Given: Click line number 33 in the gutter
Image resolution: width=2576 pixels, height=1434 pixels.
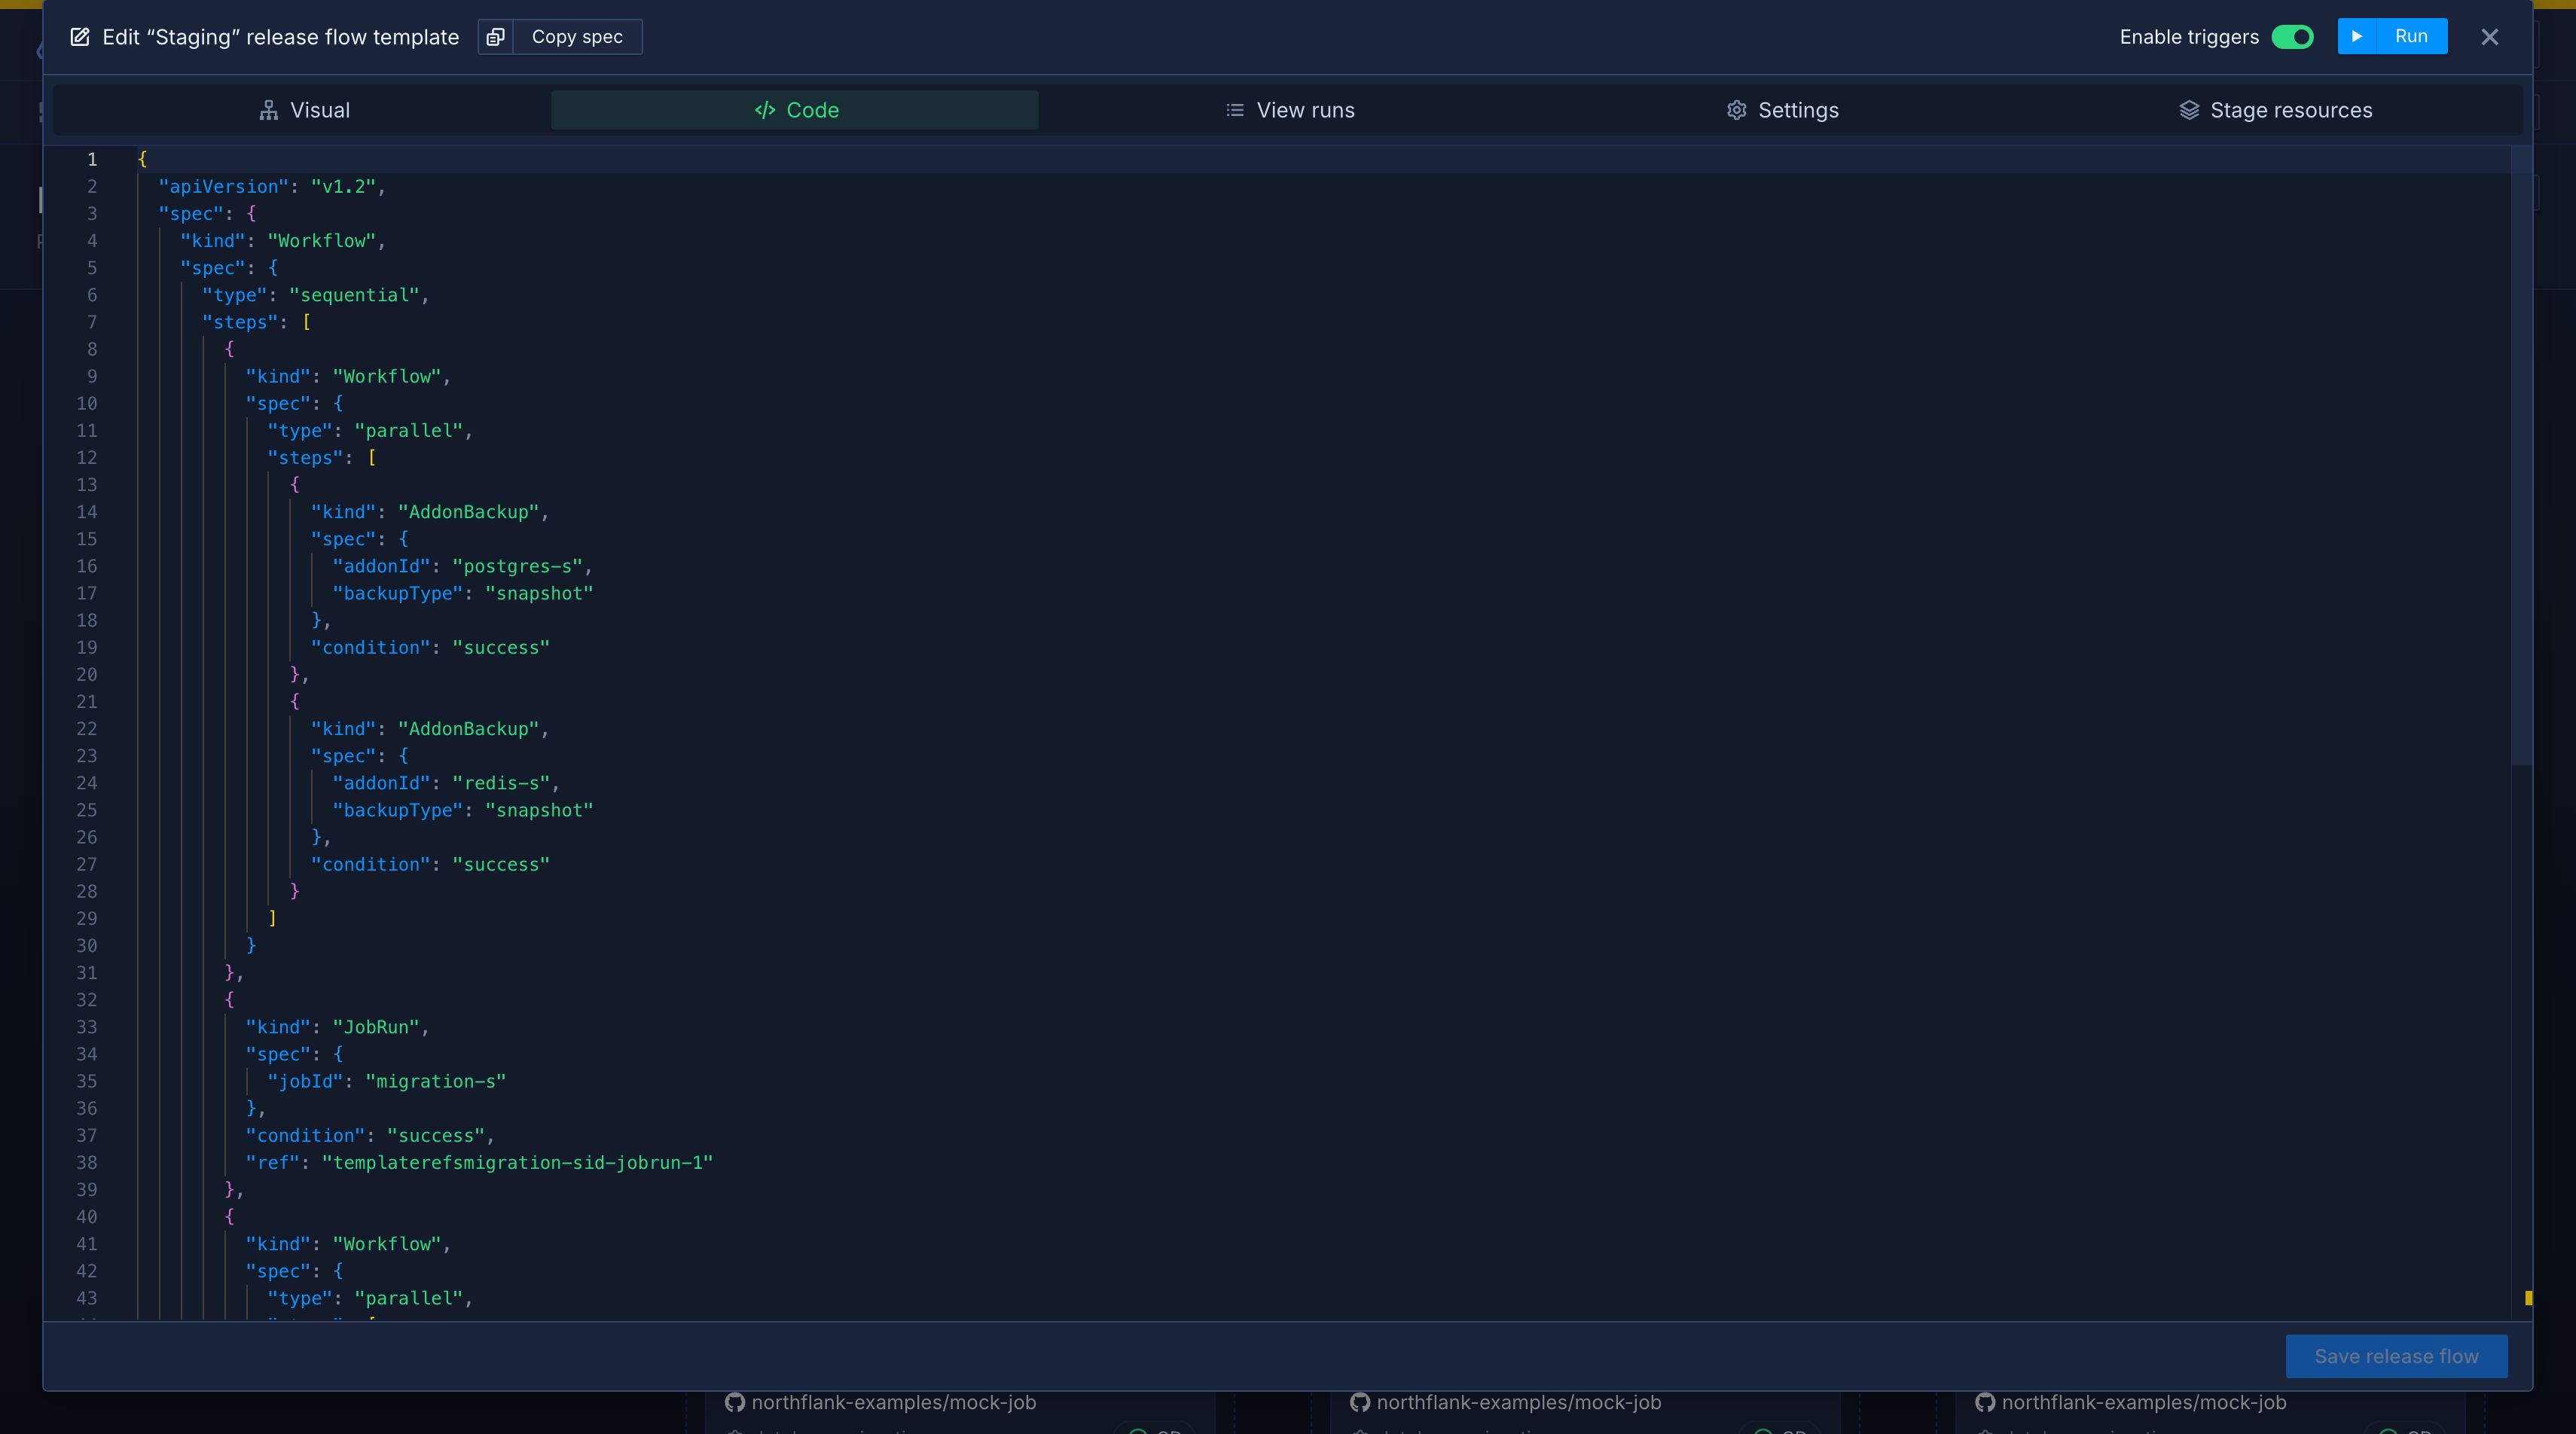Looking at the screenshot, I should tap(87, 1027).
